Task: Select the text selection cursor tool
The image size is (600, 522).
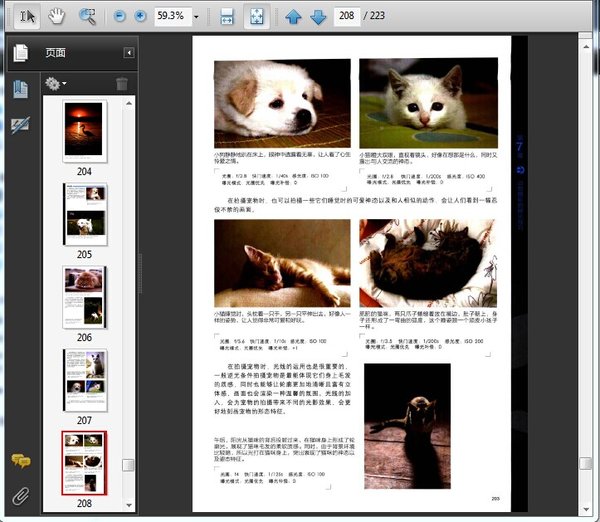Action: [27, 16]
